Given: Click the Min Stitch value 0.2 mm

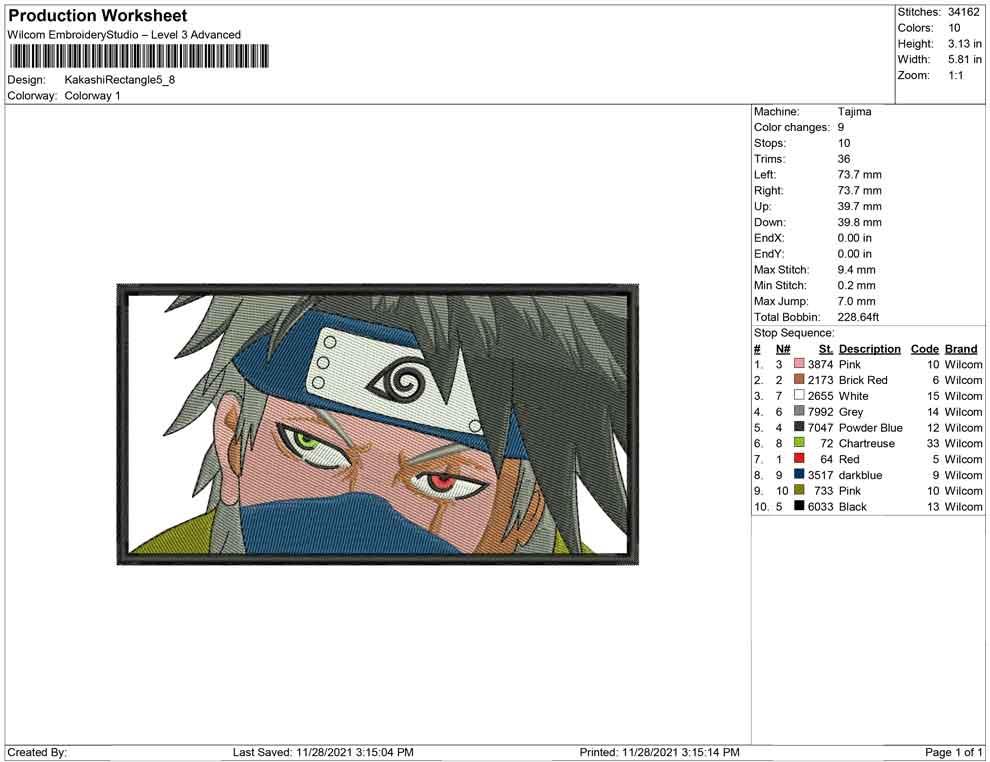Looking at the screenshot, I should (x=856, y=285).
